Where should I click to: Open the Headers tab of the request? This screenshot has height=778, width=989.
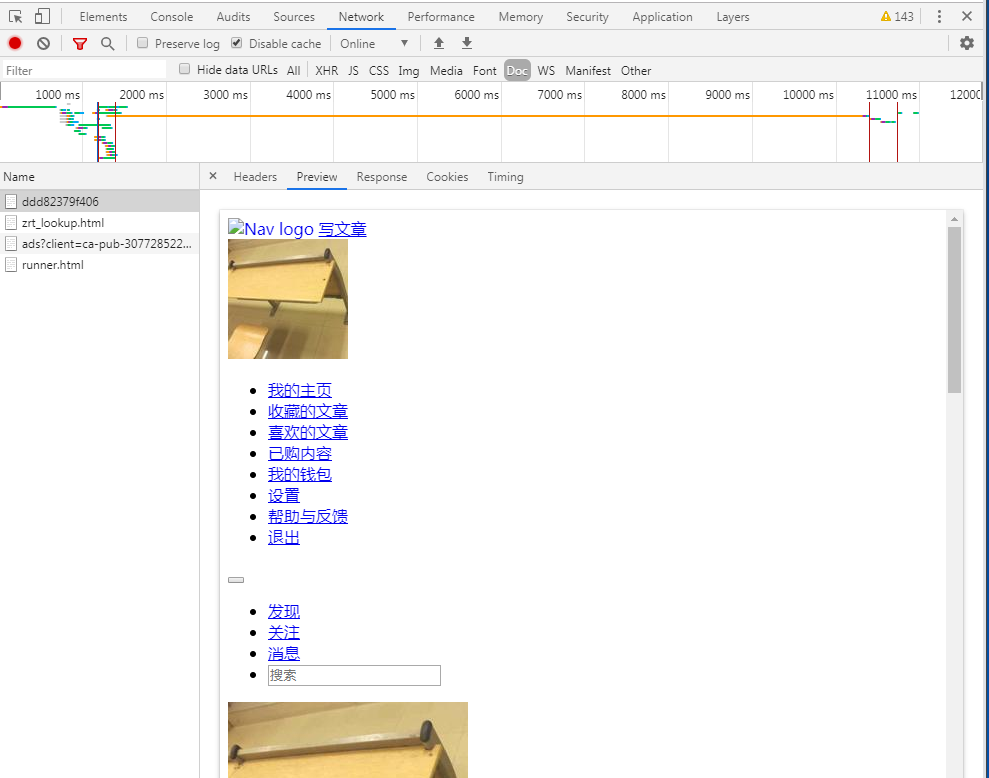255,177
